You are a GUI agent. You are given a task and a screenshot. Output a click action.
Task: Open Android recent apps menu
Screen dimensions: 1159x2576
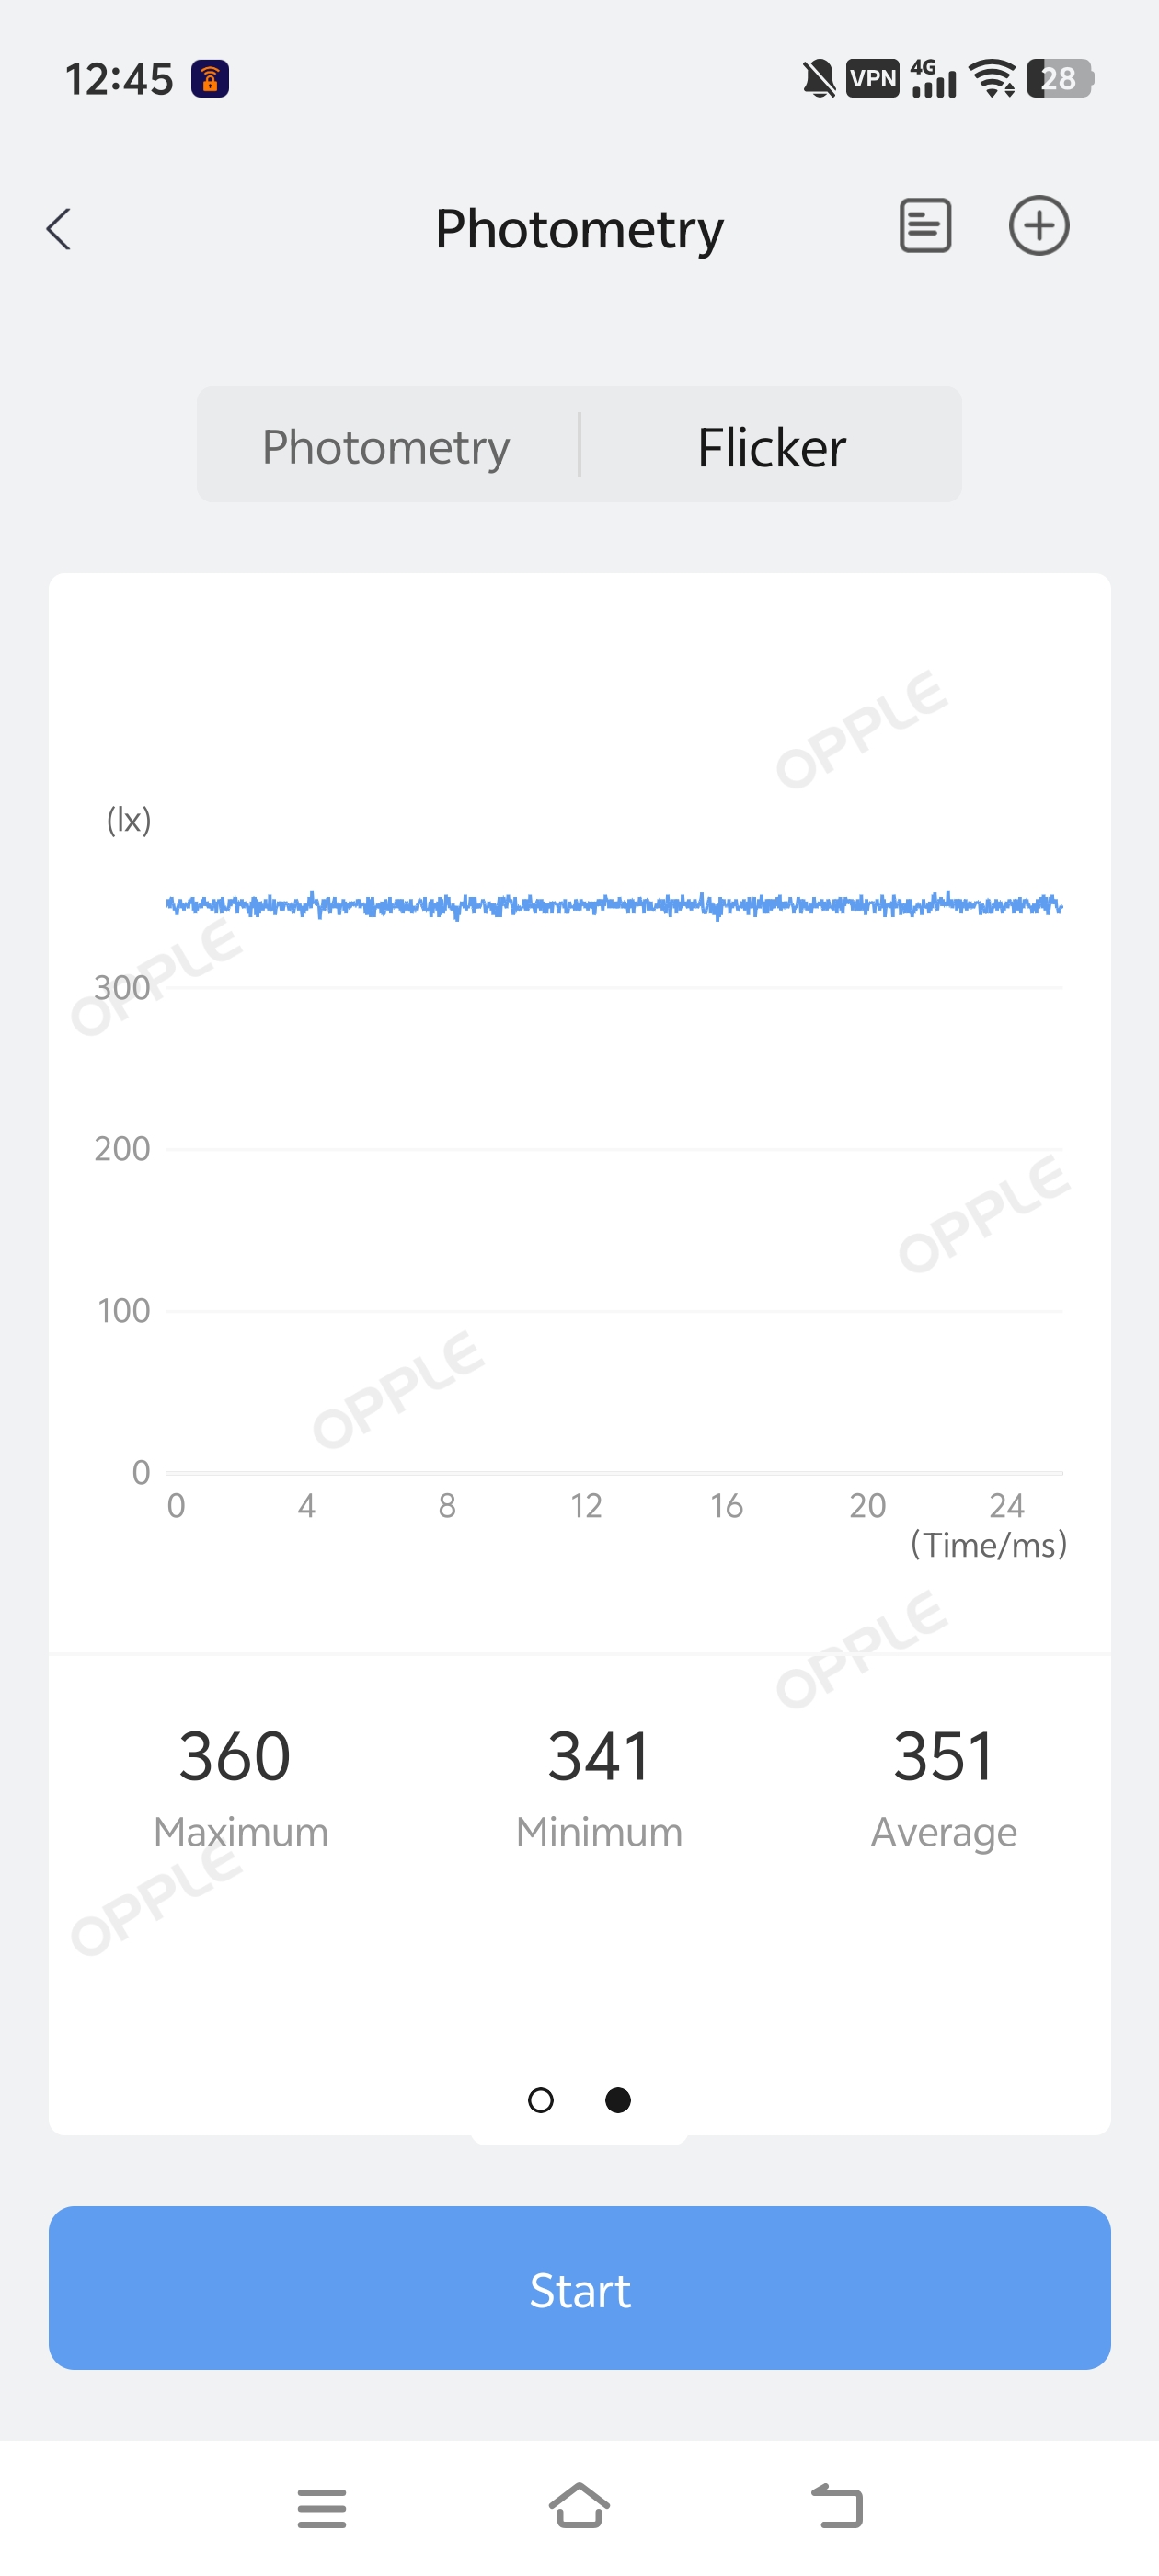tap(322, 2508)
